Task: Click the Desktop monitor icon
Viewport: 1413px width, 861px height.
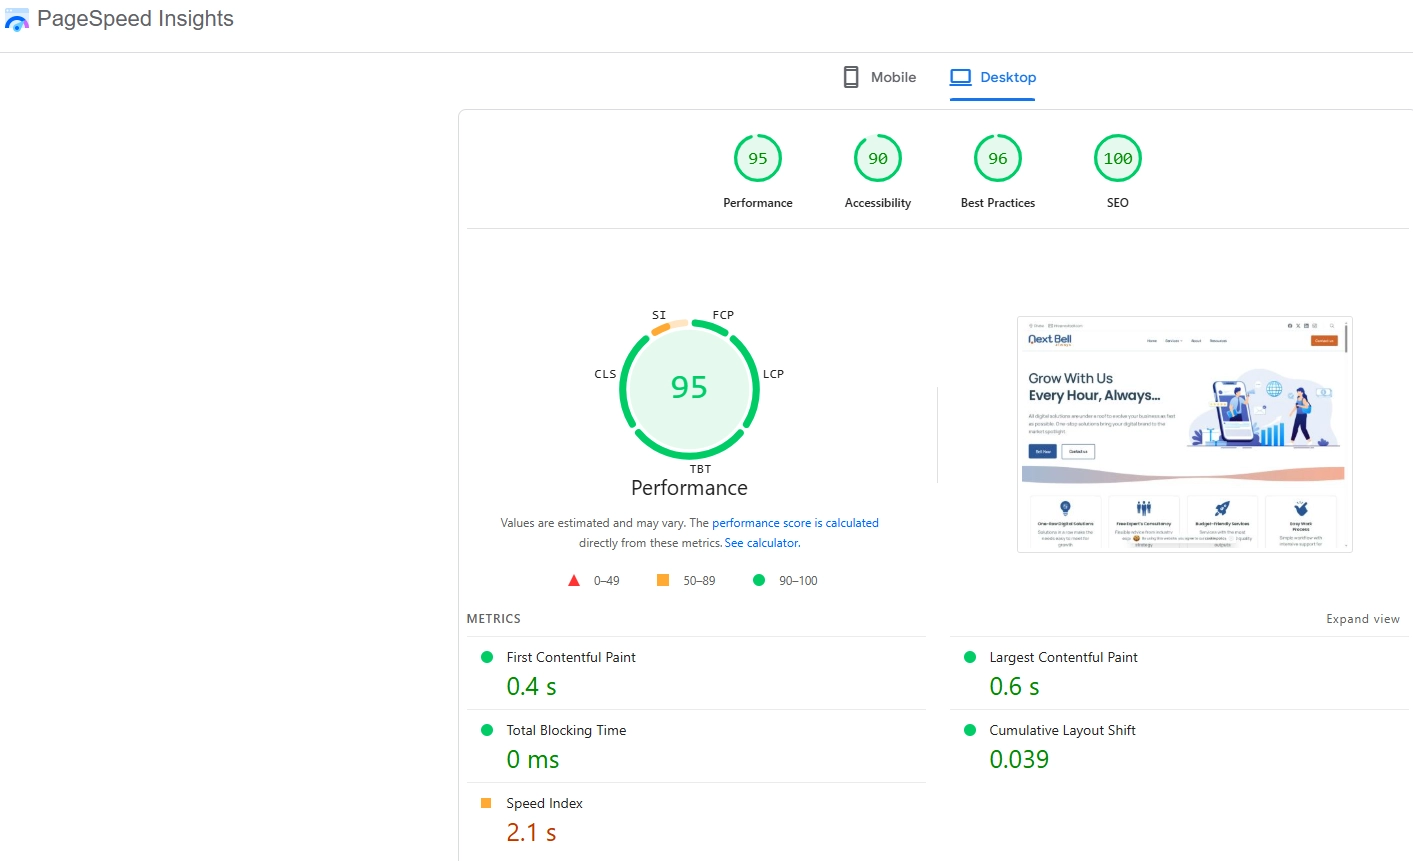Action: [x=961, y=77]
